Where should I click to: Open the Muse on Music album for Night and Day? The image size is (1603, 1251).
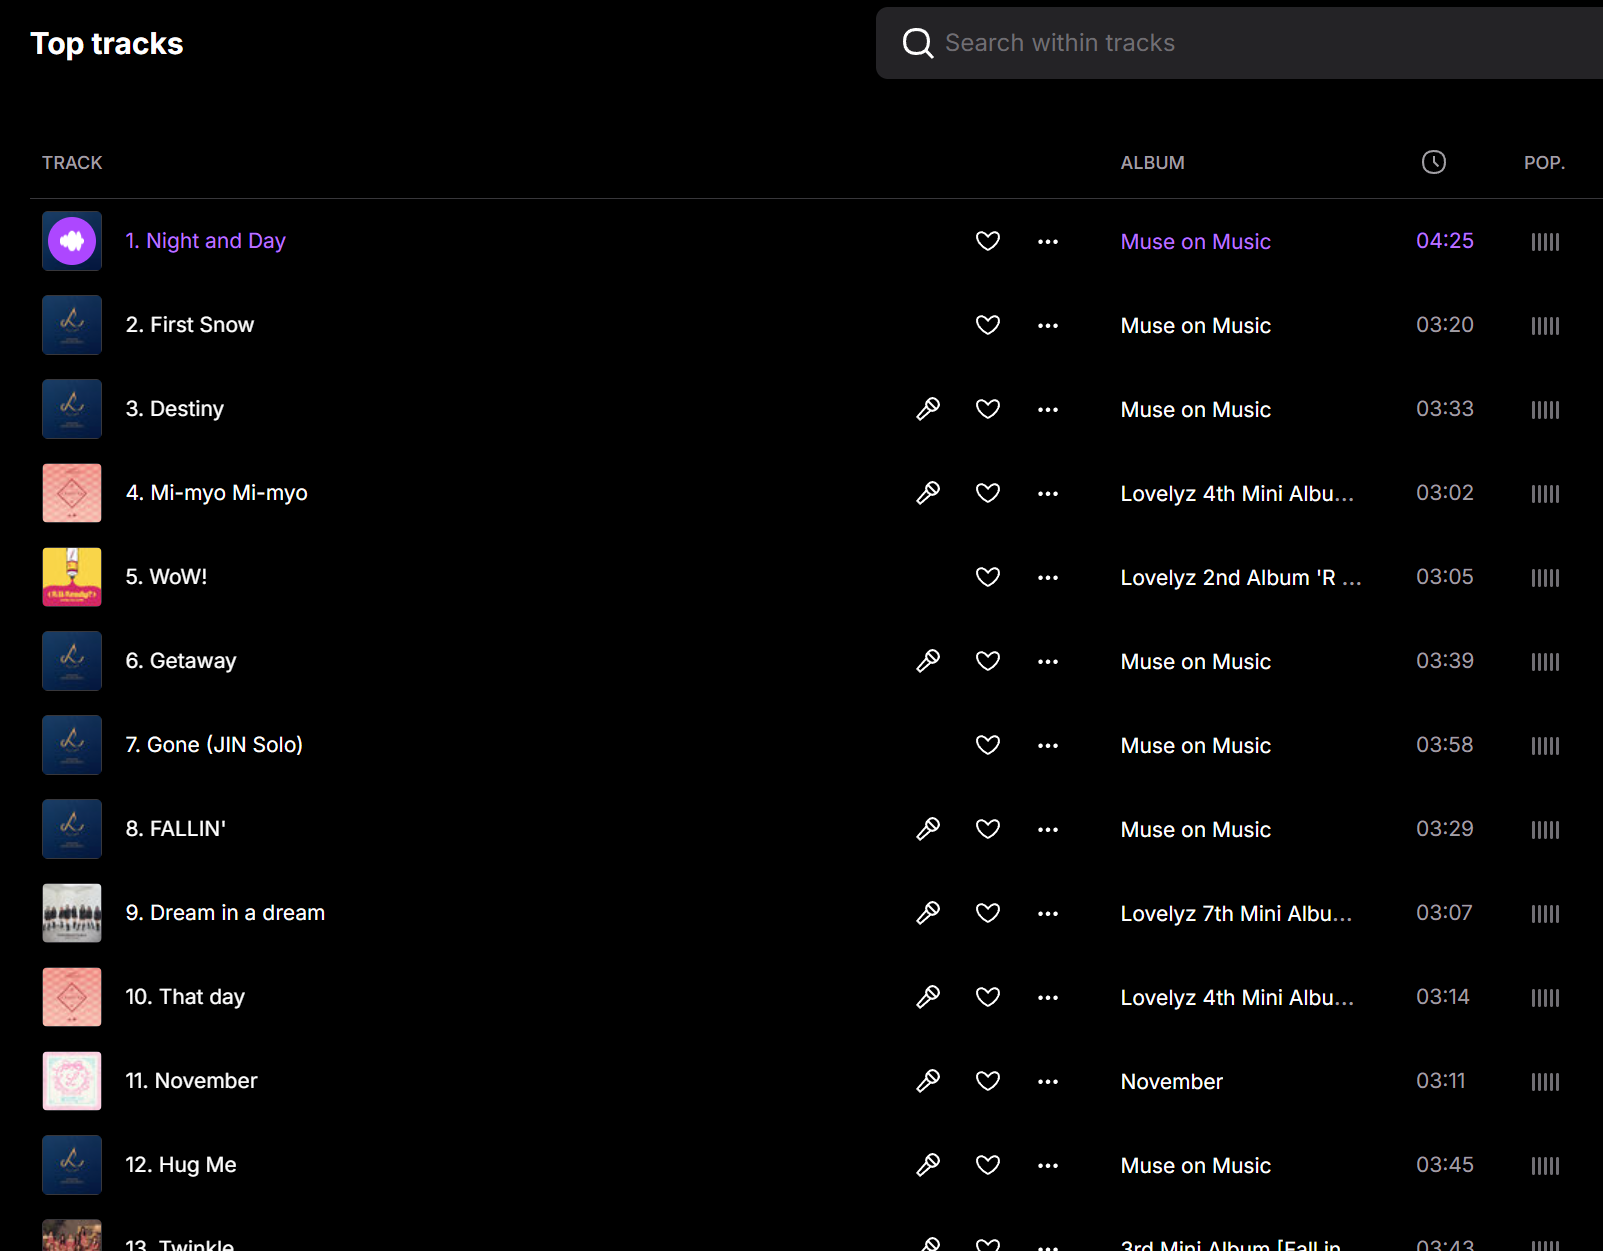point(1196,242)
